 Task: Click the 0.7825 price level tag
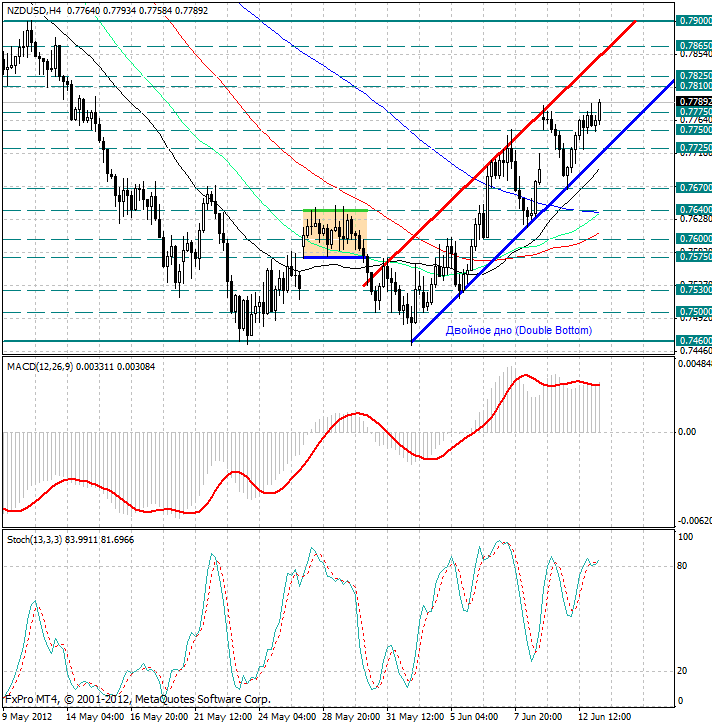point(694,75)
